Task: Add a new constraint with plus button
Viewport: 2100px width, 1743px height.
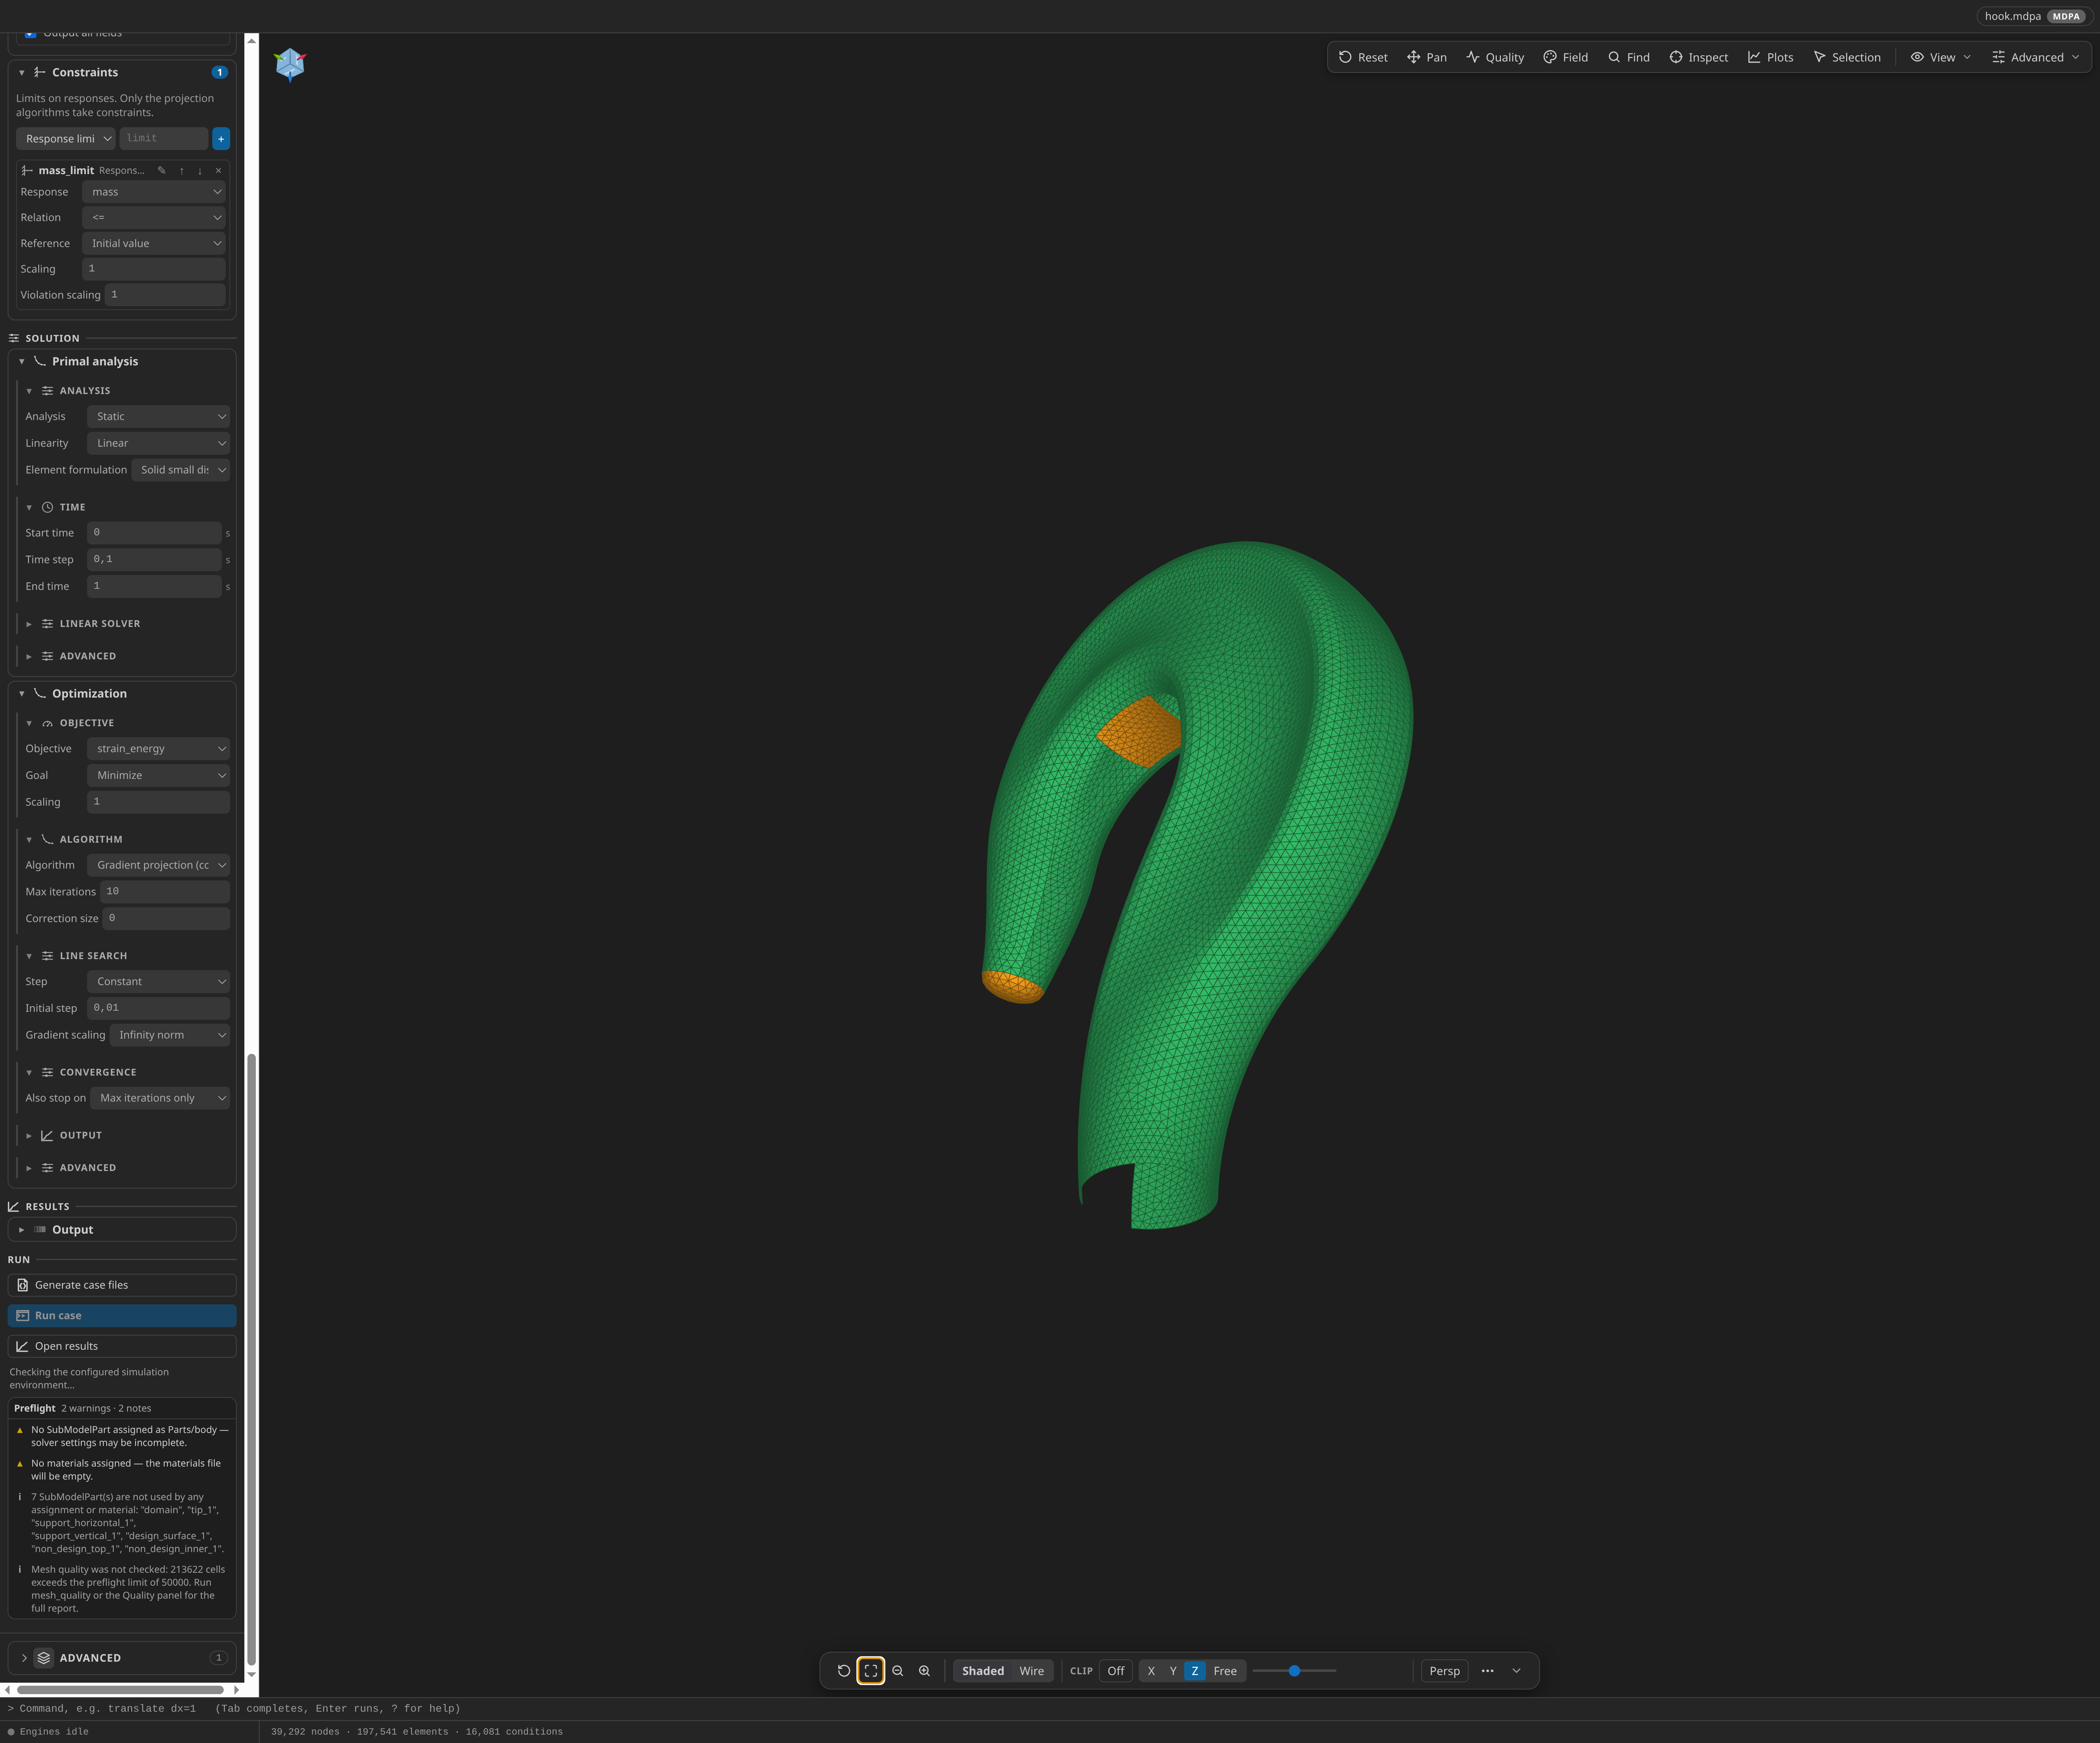Action: pyautogui.click(x=221, y=139)
